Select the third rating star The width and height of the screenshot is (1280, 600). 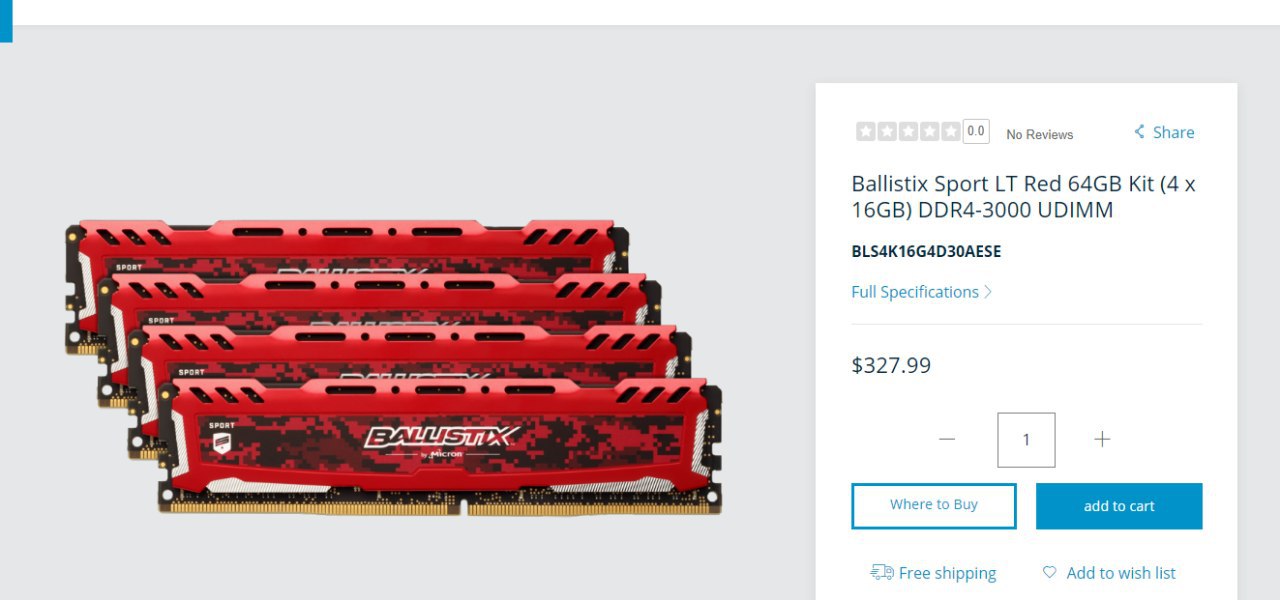click(908, 131)
